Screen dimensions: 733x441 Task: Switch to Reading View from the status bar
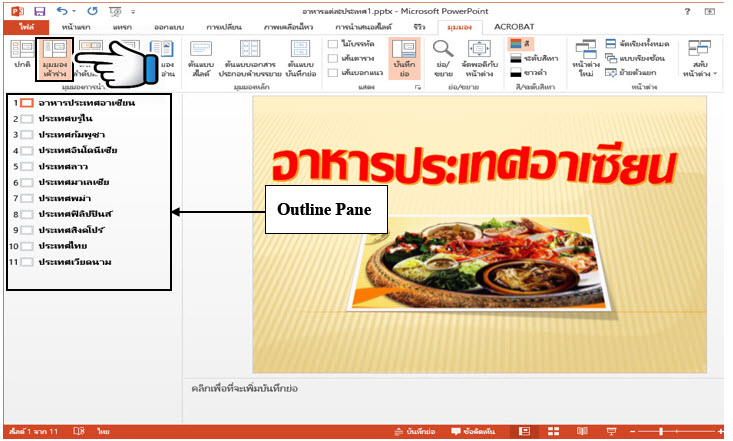click(582, 431)
